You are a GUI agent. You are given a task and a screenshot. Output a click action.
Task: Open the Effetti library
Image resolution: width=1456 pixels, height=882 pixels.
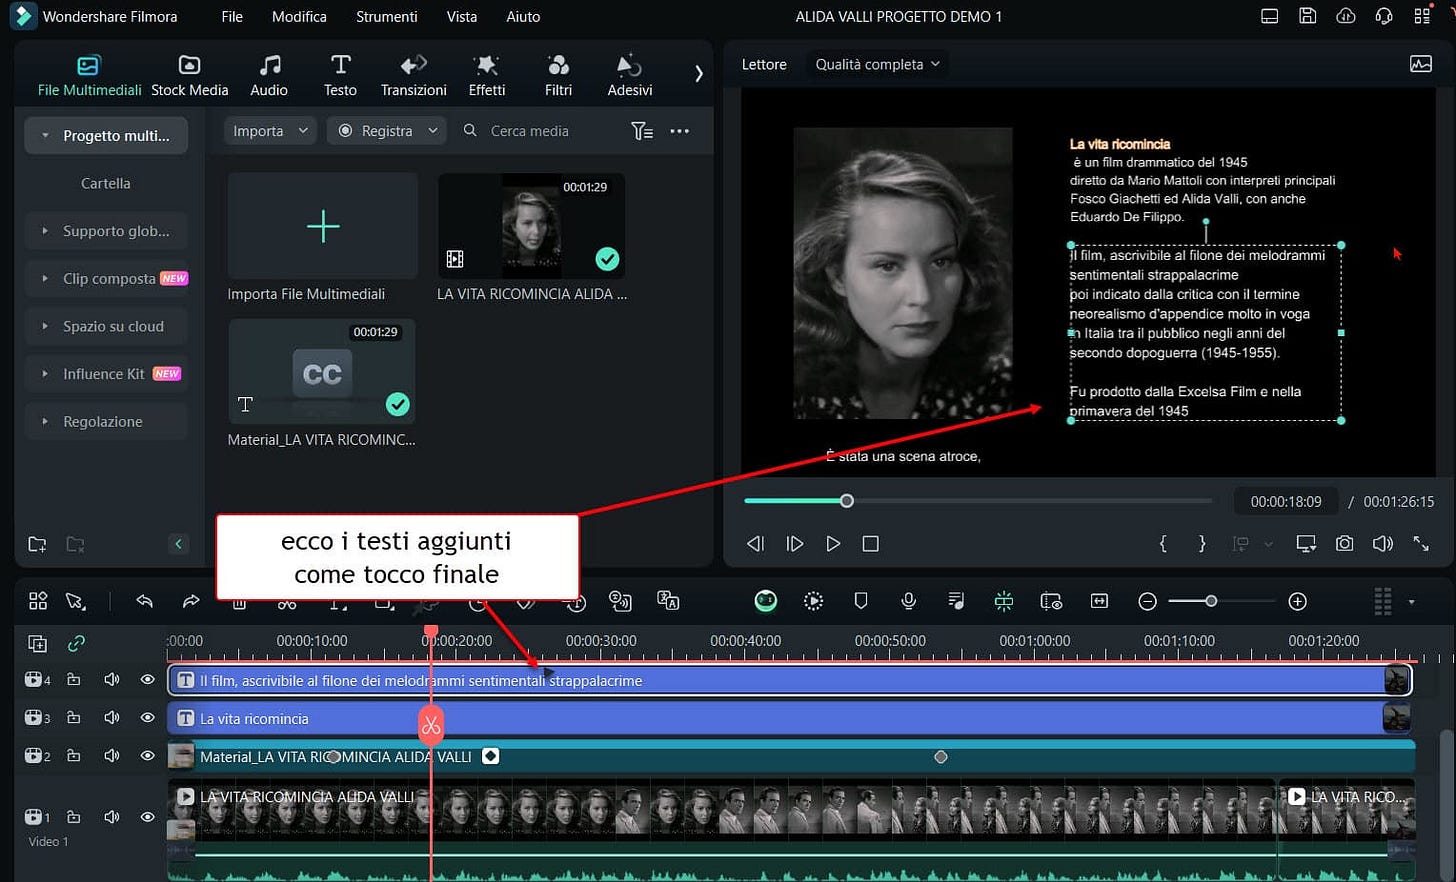click(486, 76)
